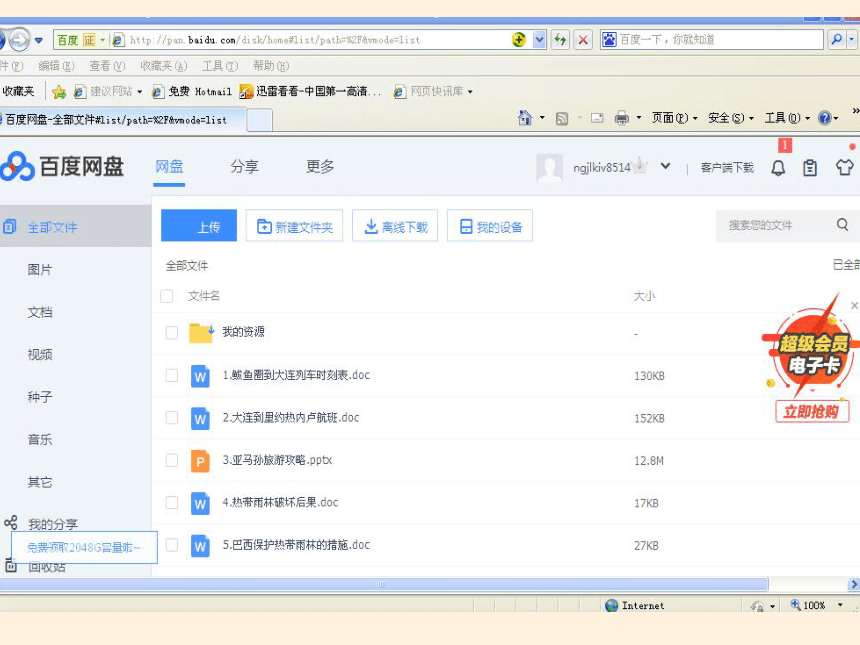Click the blue help question mark icon
860x645 pixels.
(x=824, y=118)
